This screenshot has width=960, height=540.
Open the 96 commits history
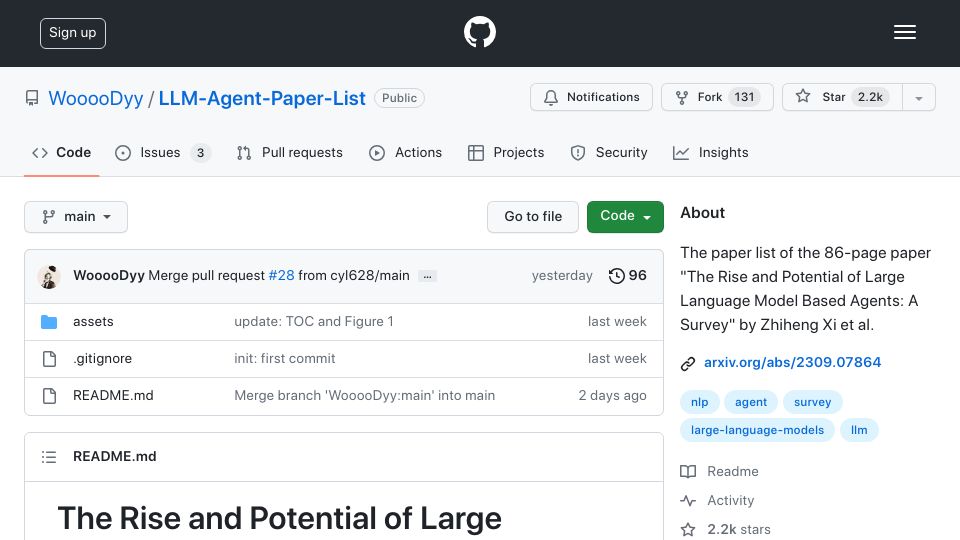(x=628, y=276)
